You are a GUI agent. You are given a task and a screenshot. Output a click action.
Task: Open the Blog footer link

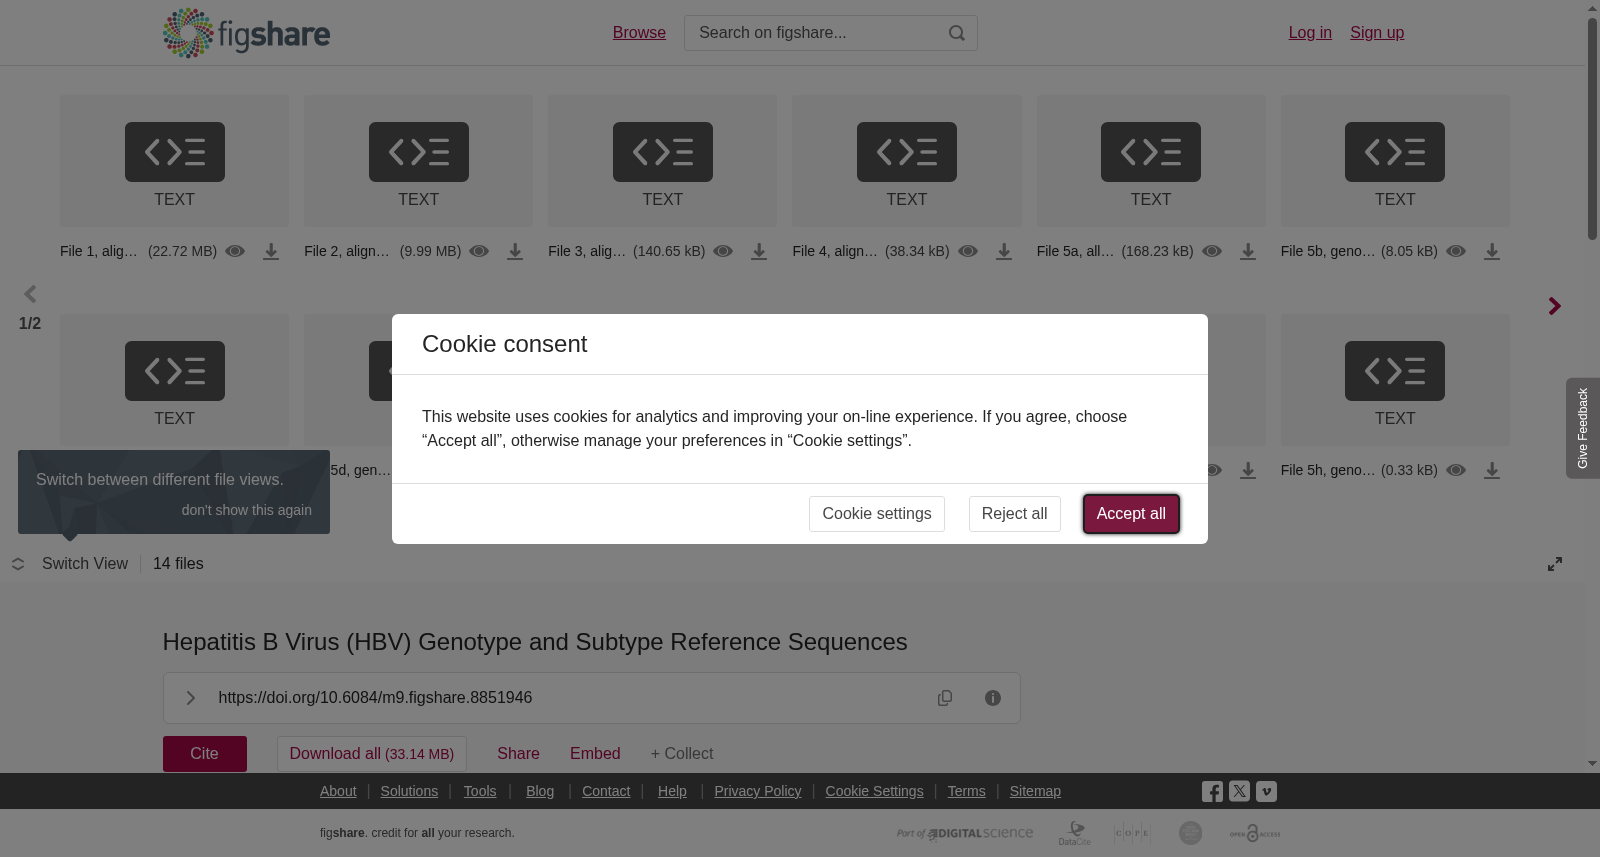tap(540, 791)
